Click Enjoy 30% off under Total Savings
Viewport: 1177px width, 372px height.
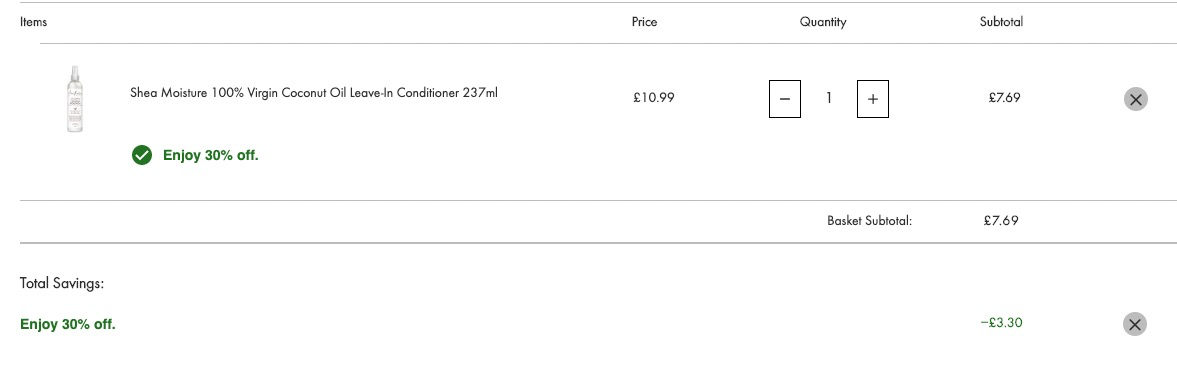click(x=68, y=325)
